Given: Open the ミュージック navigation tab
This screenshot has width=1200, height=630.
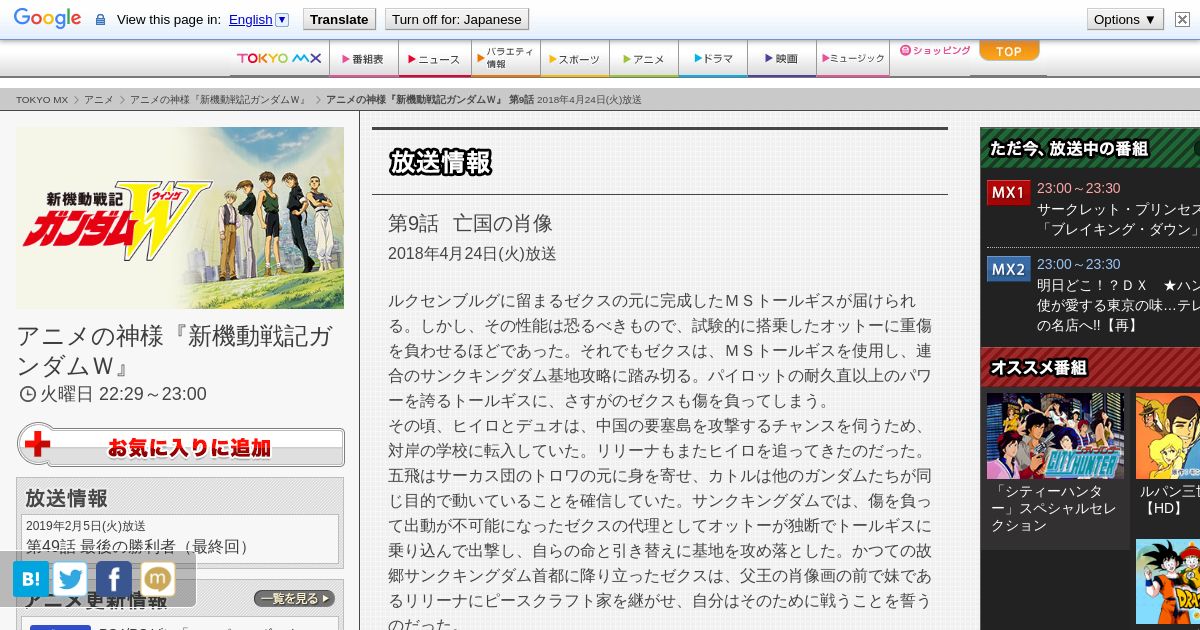Looking at the screenshot, I should coord(853,59).
